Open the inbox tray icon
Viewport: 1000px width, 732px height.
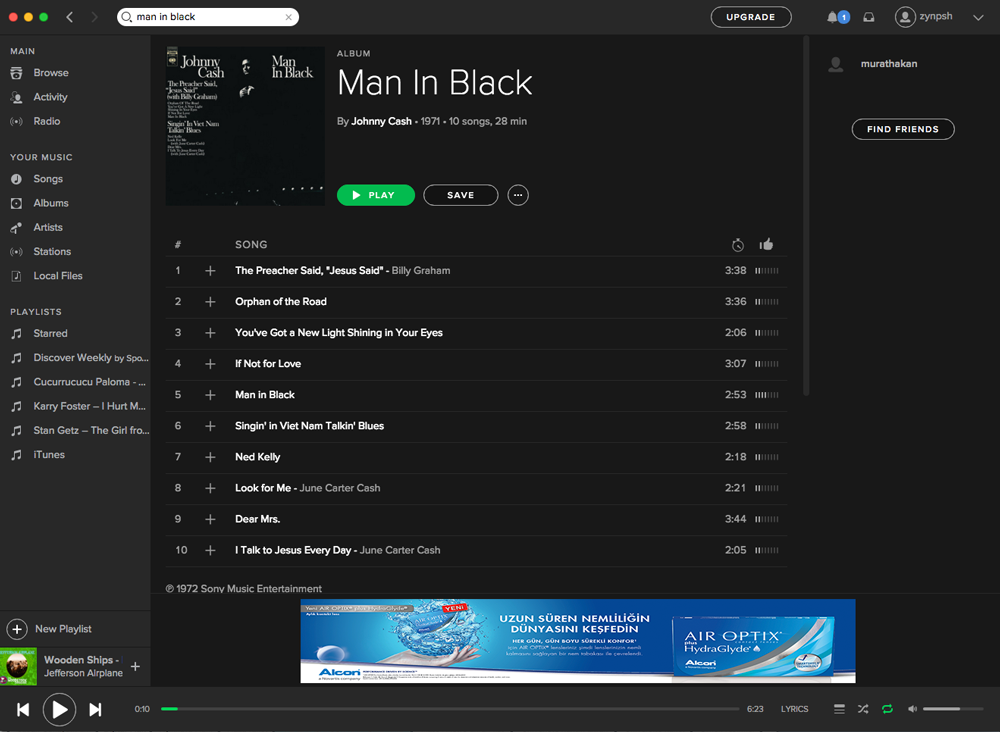pos(869,17)
